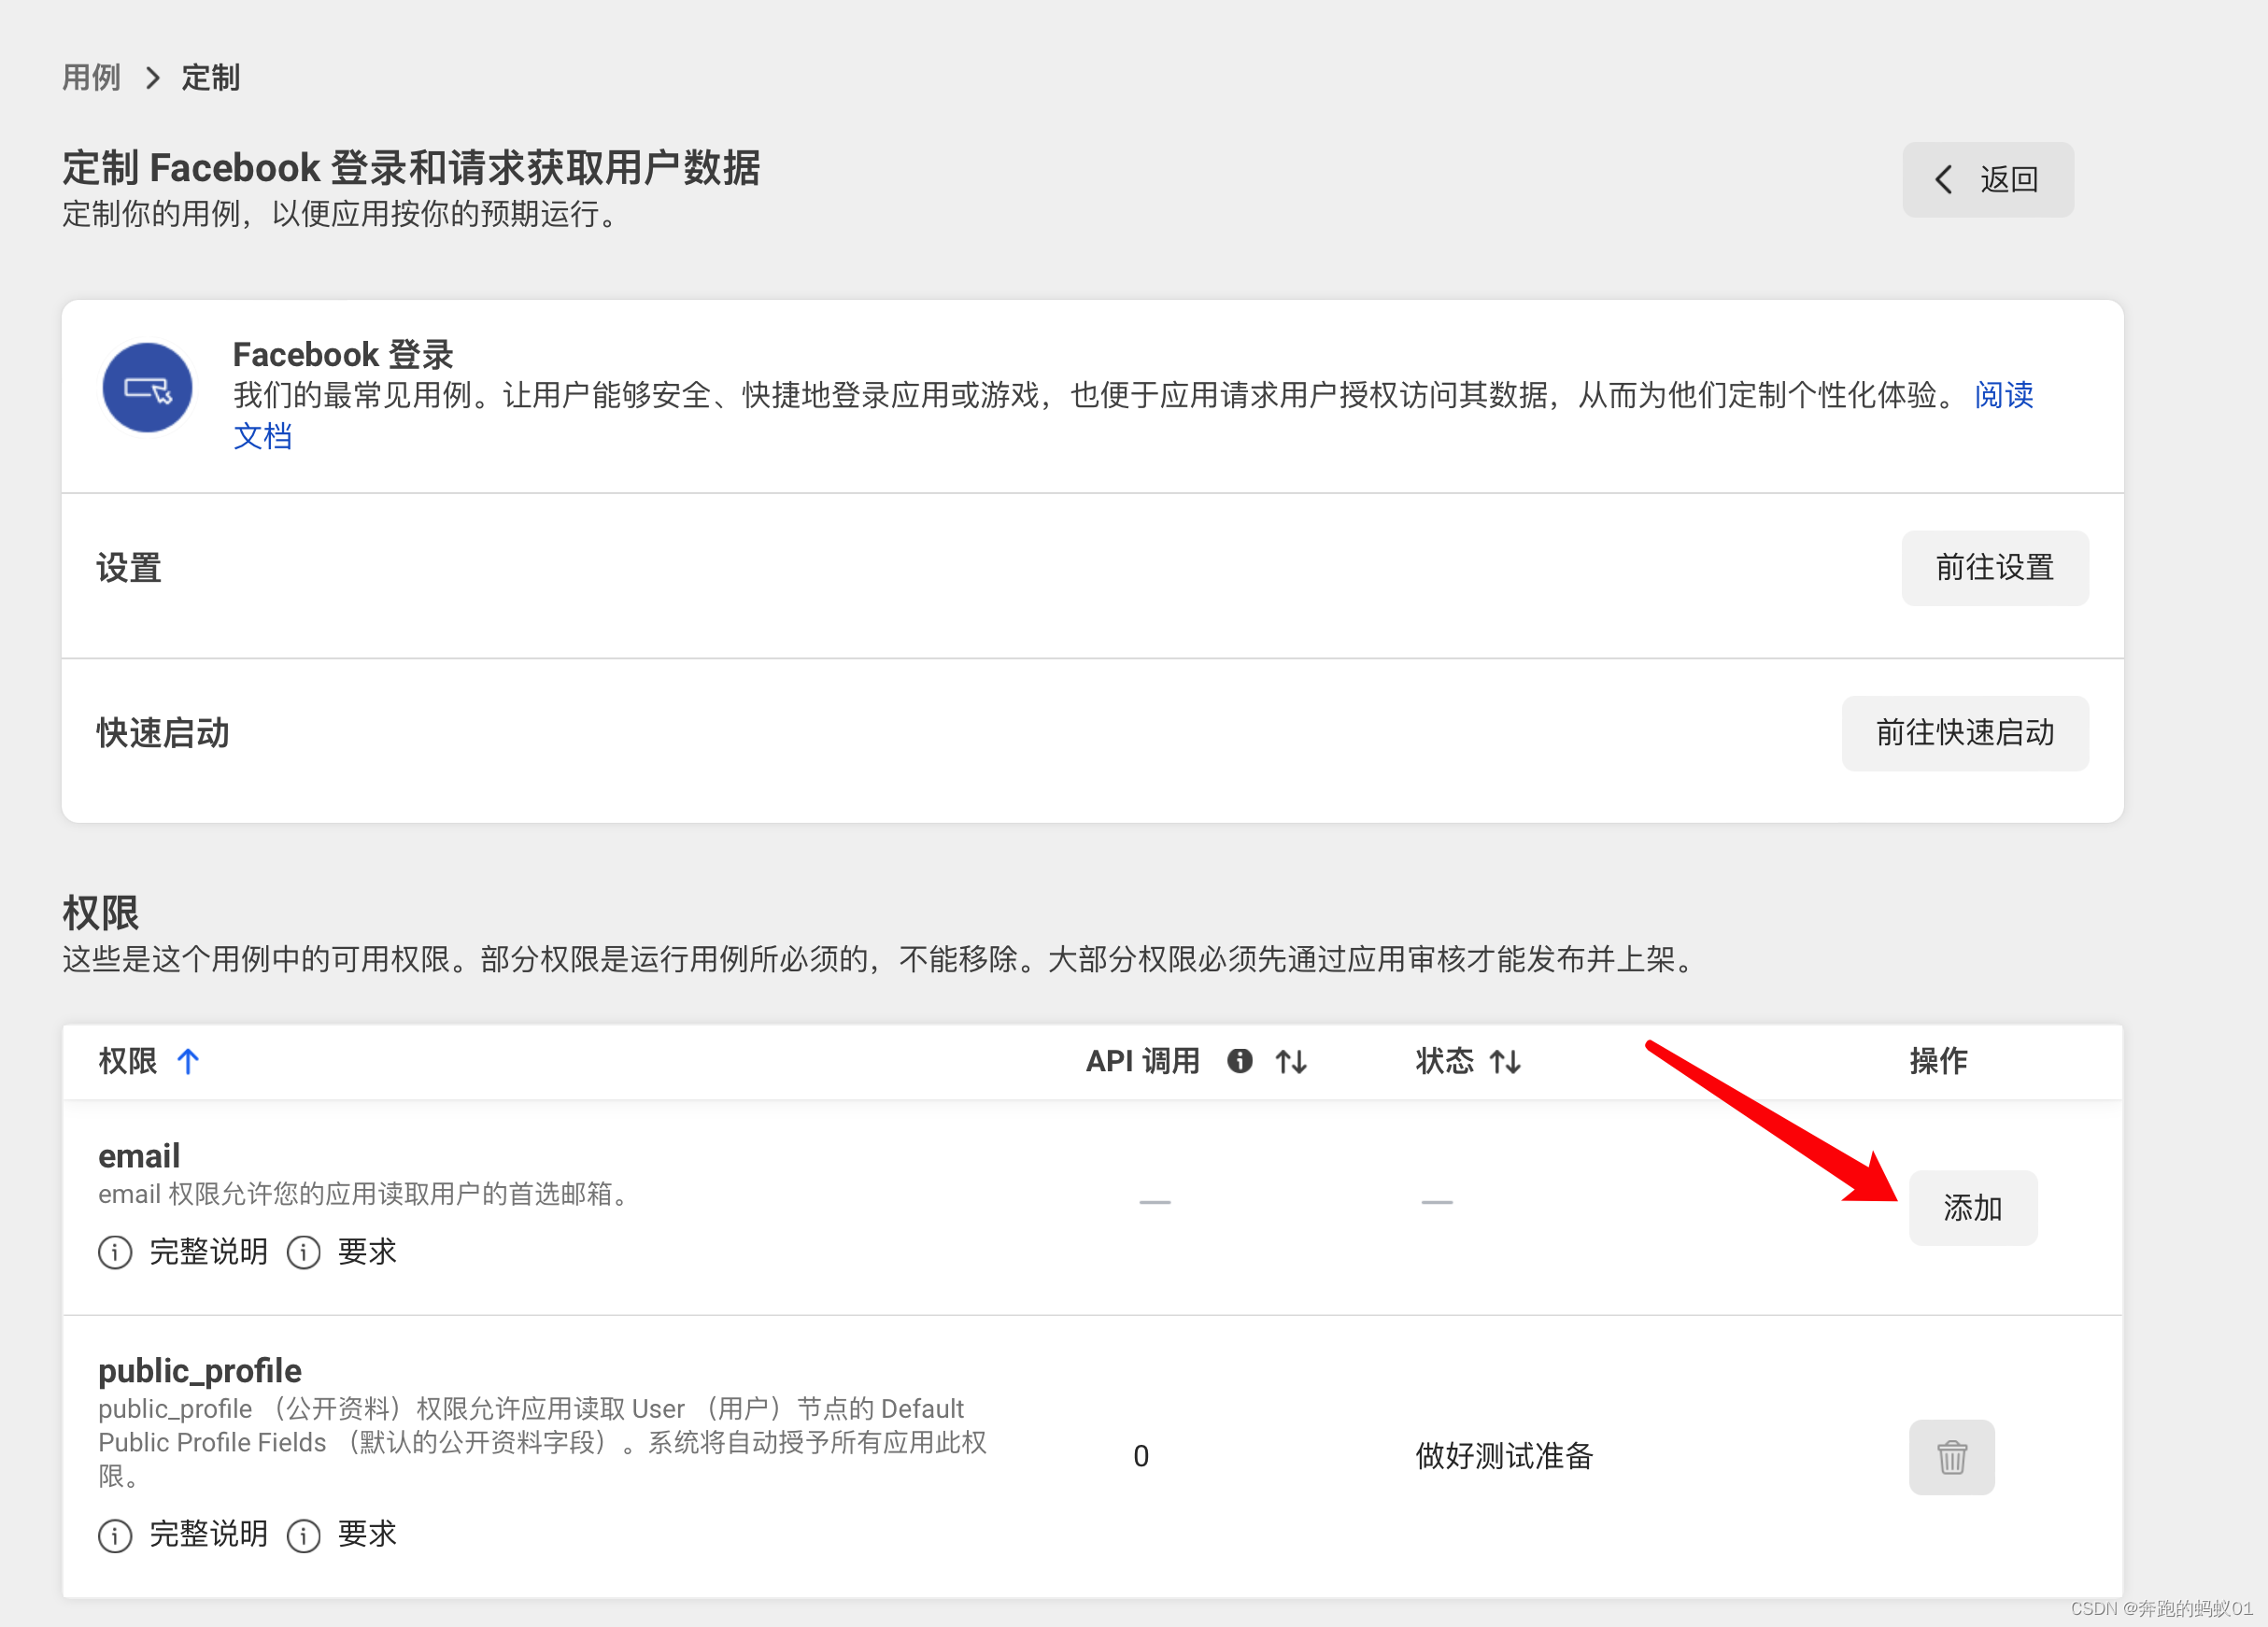Click the API 调用 info icon
This screenshot has width=2268, height=1627.
pos(1240,1061)
